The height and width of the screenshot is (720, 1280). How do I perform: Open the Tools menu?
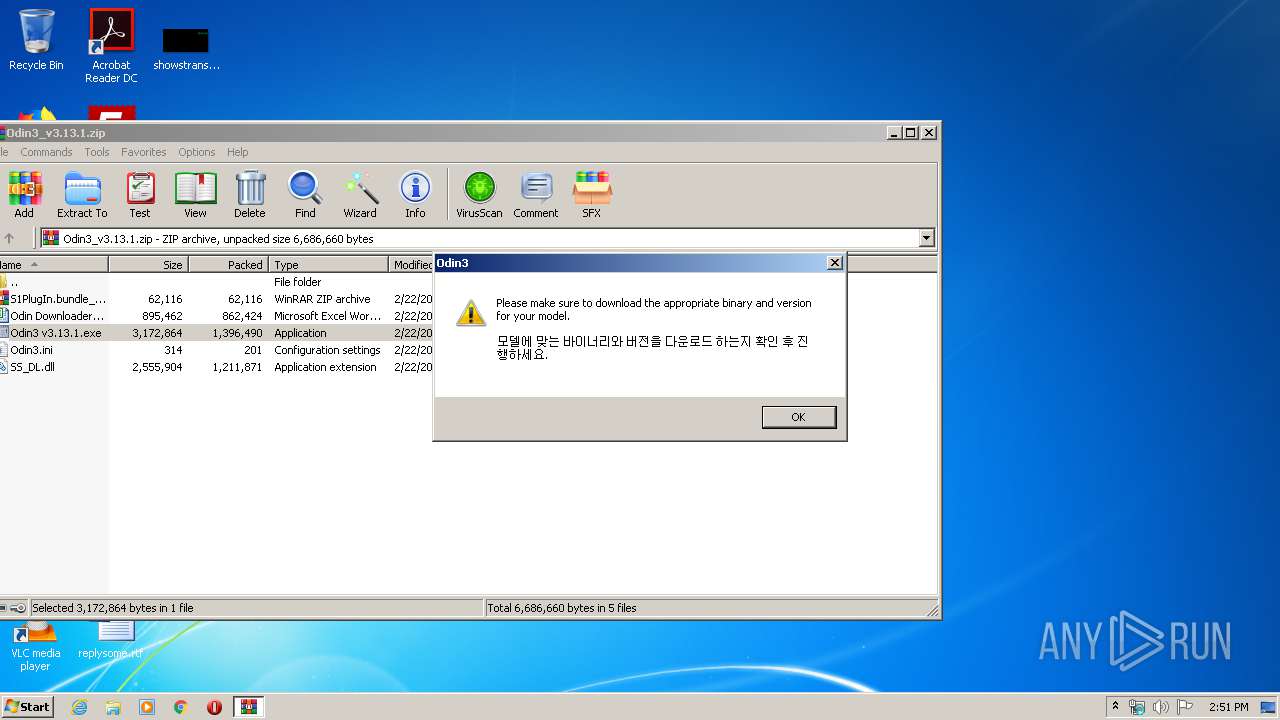pyautogui.click(x=97, y=152)
